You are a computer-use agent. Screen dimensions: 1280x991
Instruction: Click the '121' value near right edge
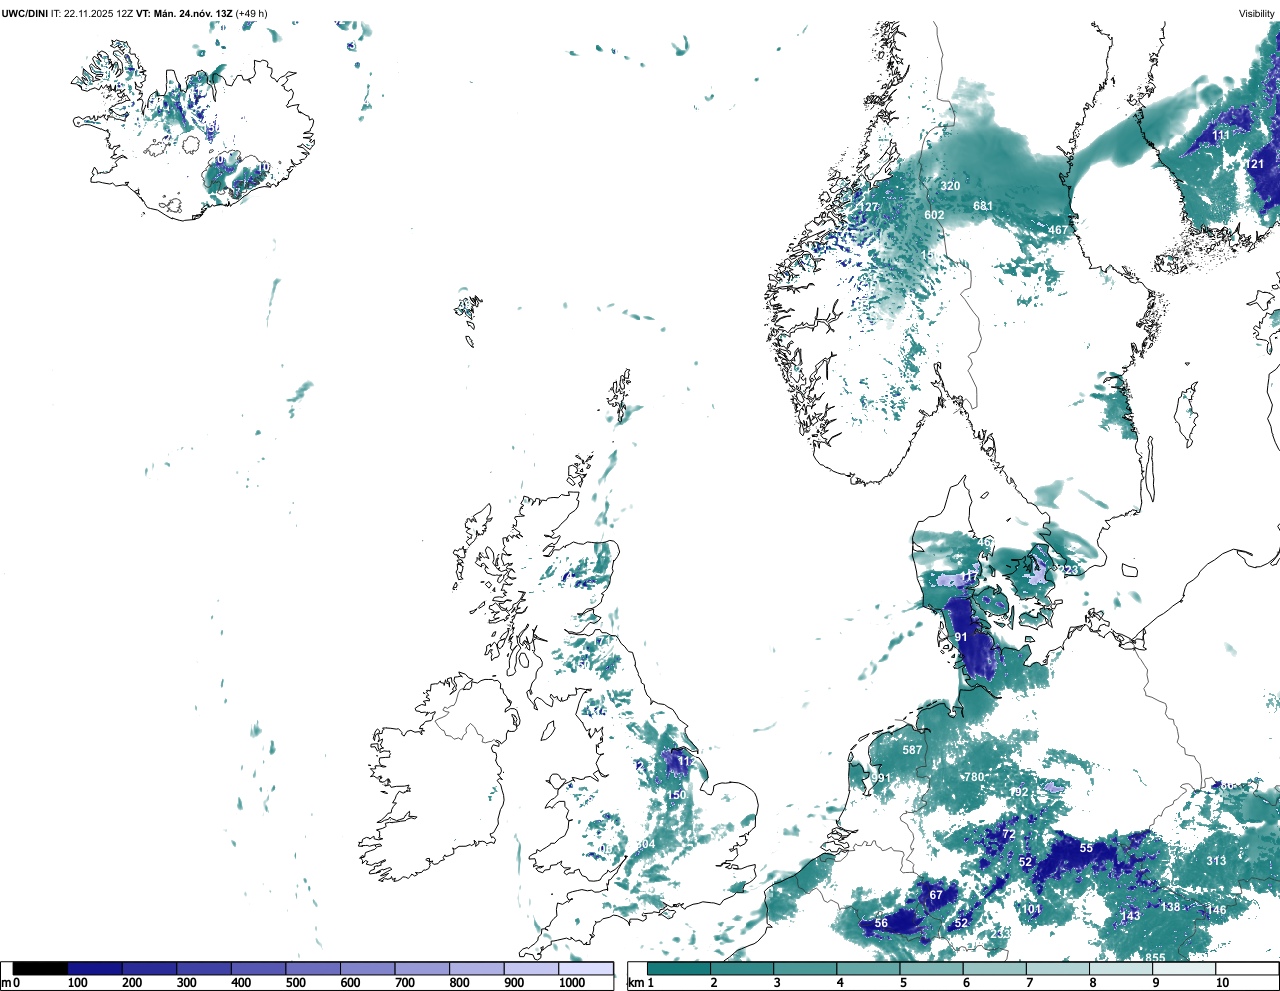point(1254,164)
